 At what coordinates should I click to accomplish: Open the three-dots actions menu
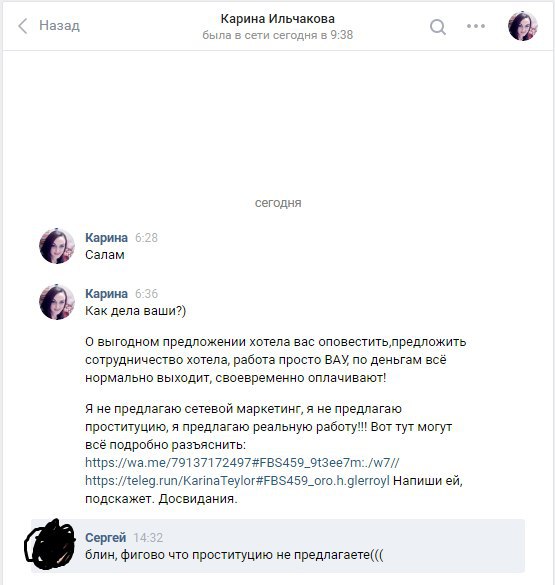[476, 26]
